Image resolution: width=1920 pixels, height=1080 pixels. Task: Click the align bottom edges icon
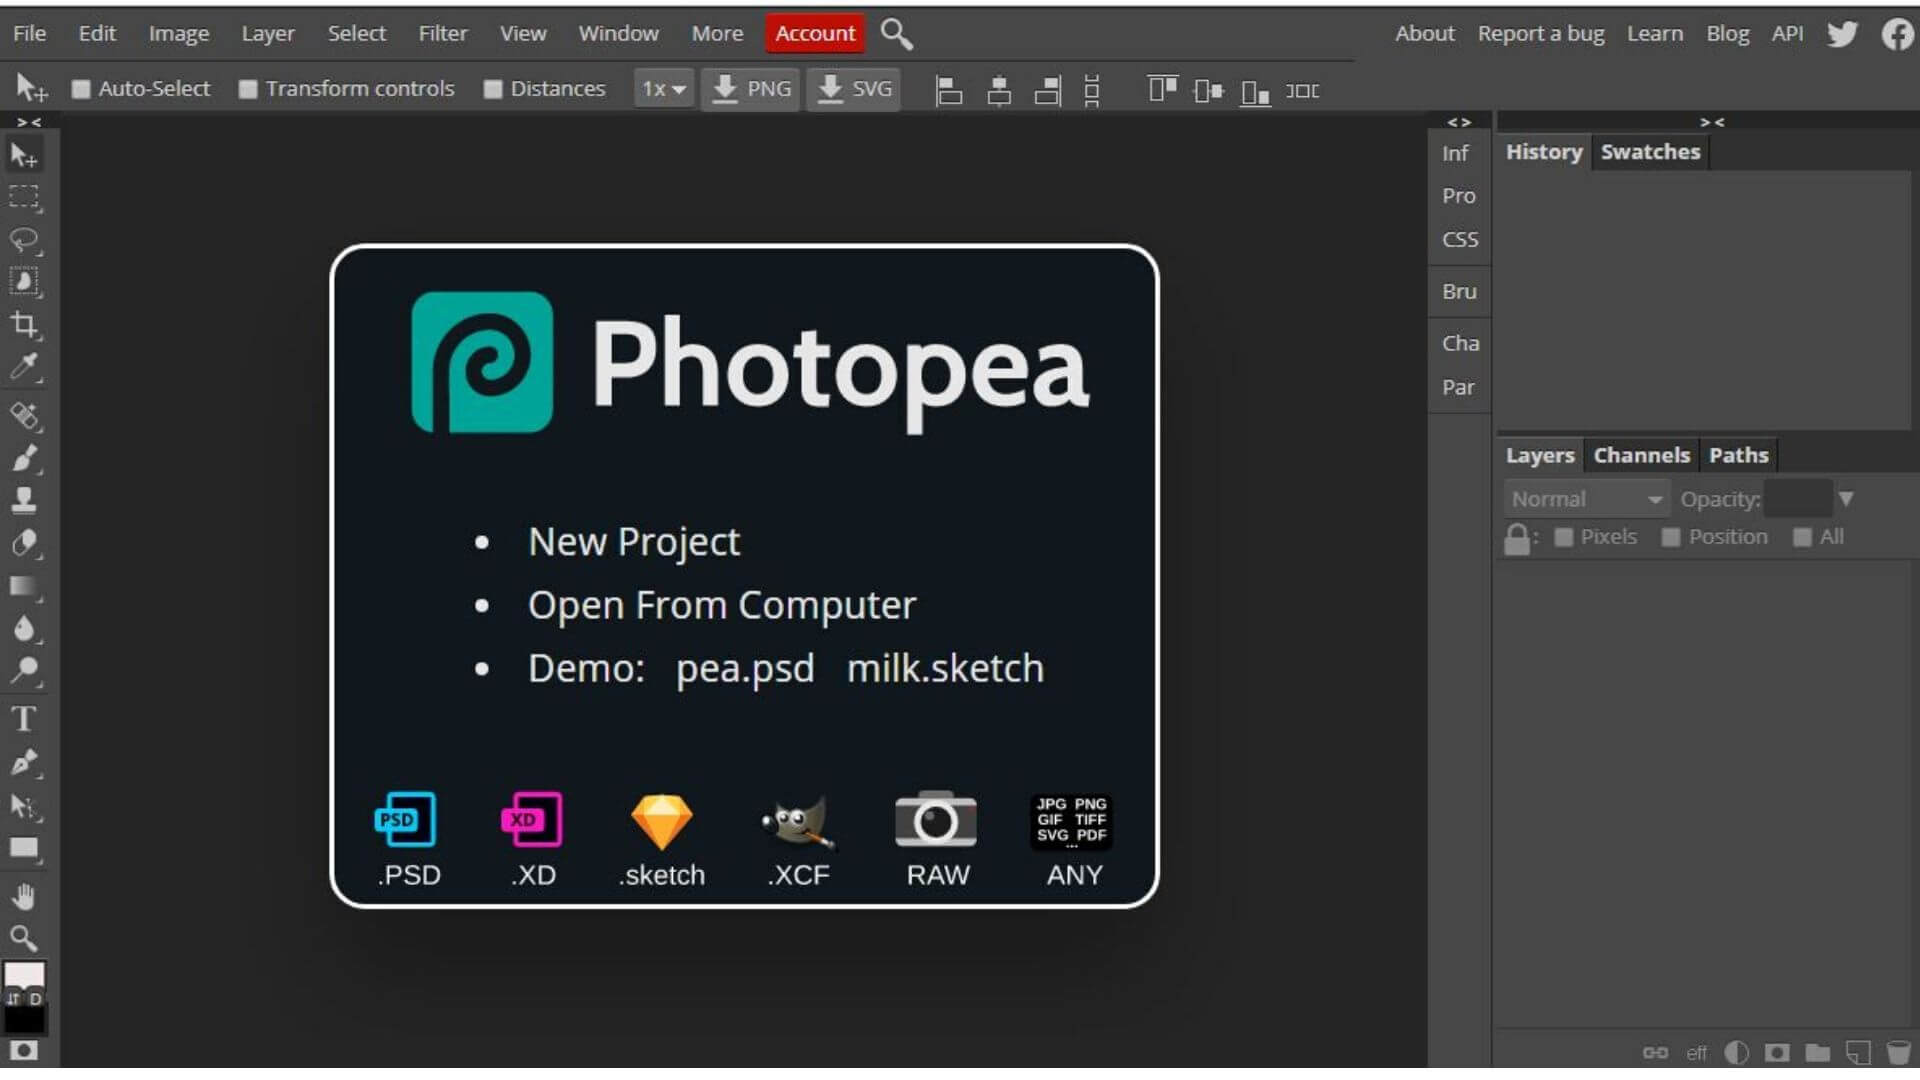(1255, 91)
